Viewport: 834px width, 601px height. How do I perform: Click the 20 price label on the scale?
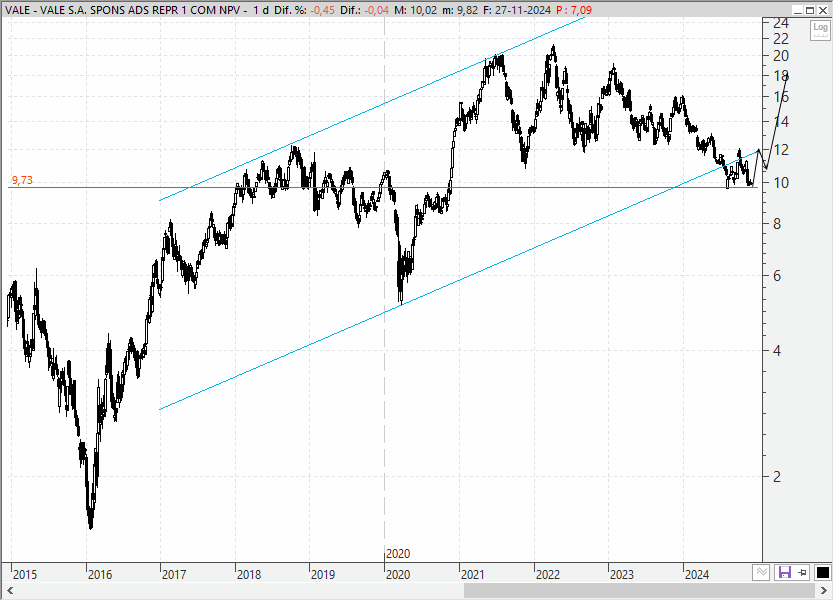pyautogui.click(x=781, y=56)
